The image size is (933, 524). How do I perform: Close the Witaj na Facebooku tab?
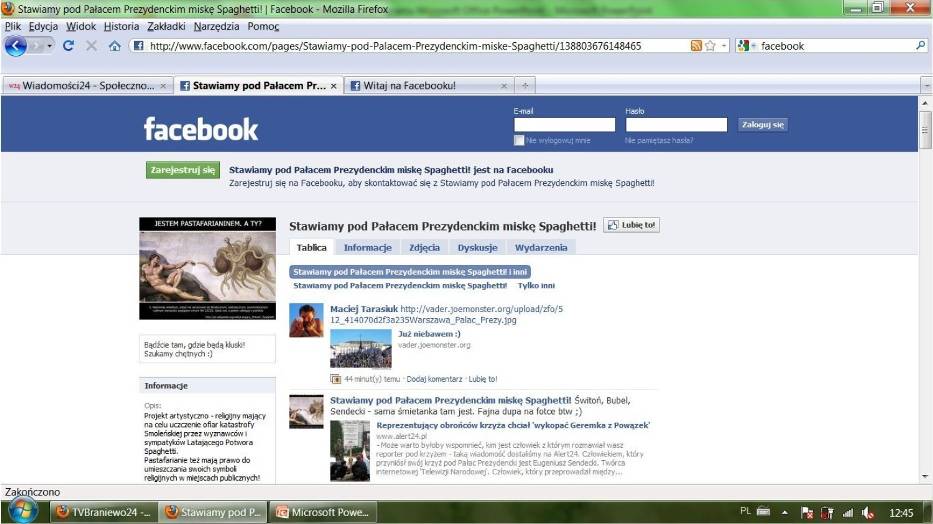click(504, 86)
